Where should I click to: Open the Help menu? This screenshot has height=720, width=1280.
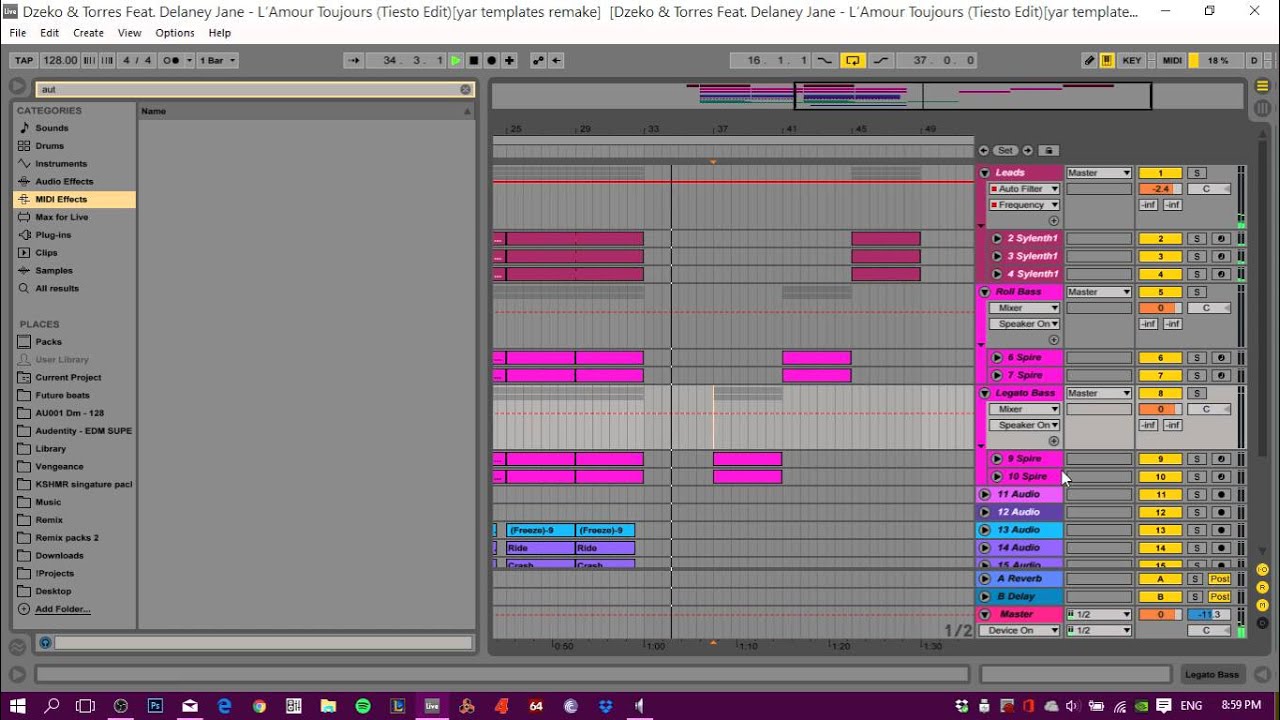[x=219, y=33]
